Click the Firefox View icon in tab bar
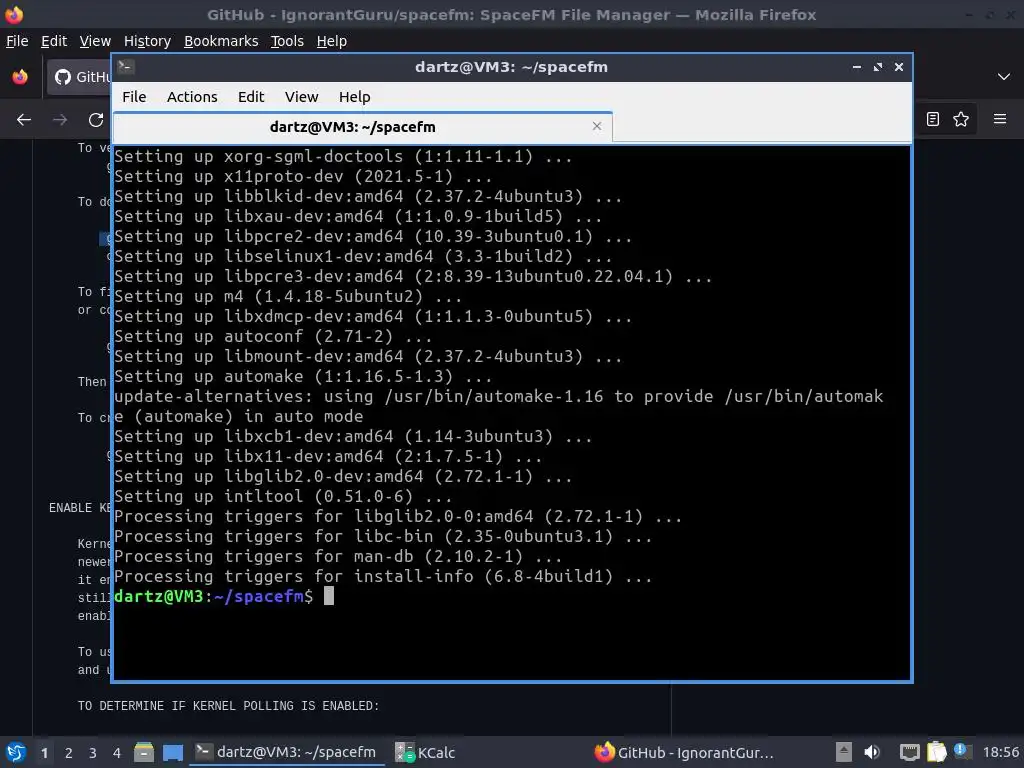 click(x=20, y=77)
